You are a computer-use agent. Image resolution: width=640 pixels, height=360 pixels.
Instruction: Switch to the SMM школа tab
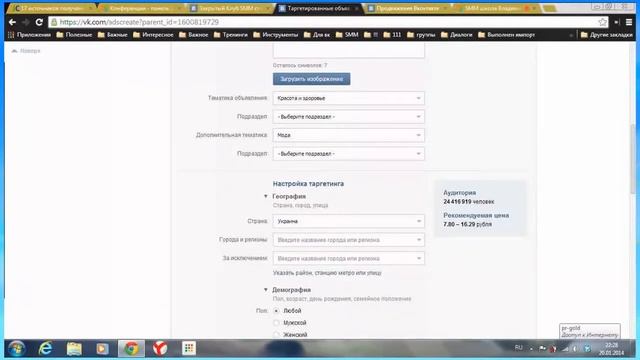click(496, 8)
